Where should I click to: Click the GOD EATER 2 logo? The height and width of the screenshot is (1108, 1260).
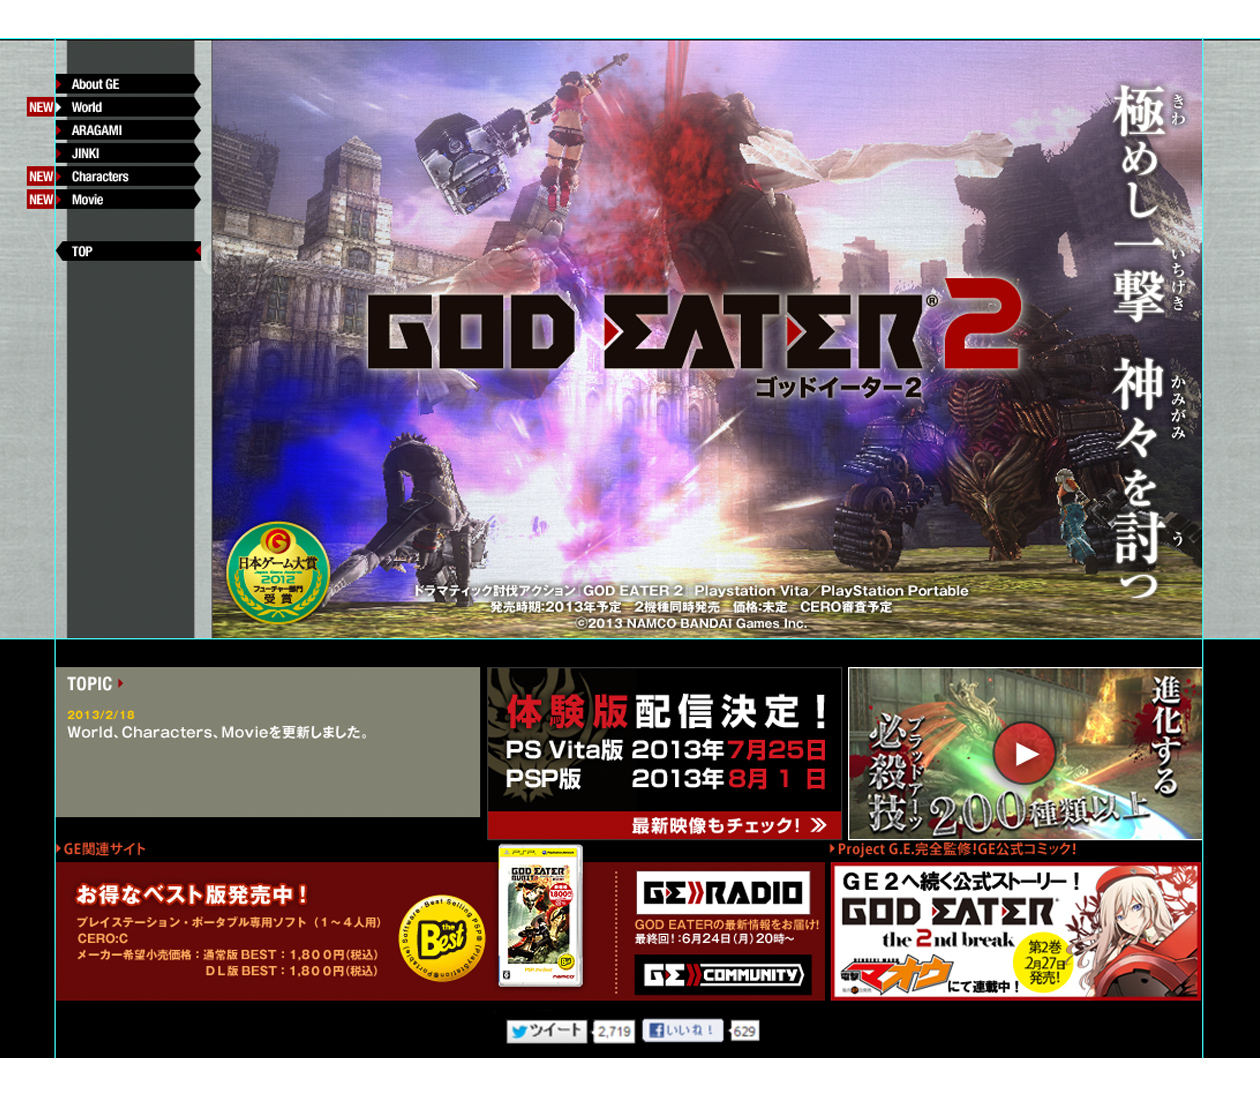[x=695, y=326]
